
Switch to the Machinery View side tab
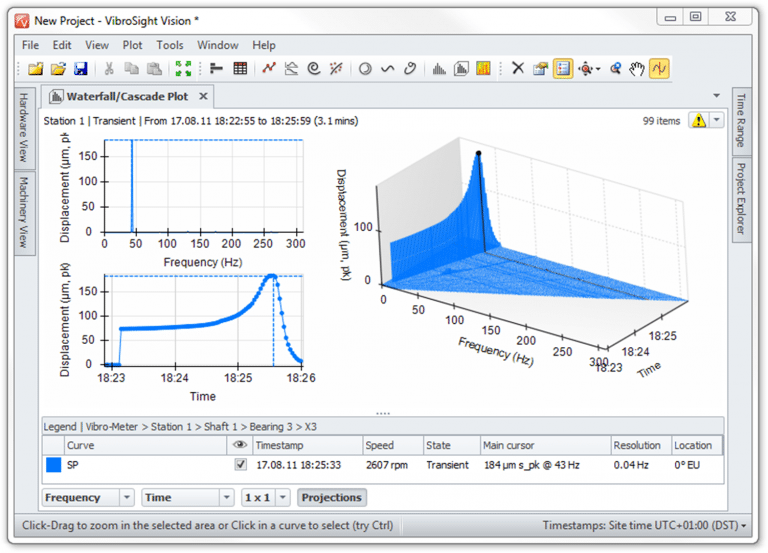22,212
